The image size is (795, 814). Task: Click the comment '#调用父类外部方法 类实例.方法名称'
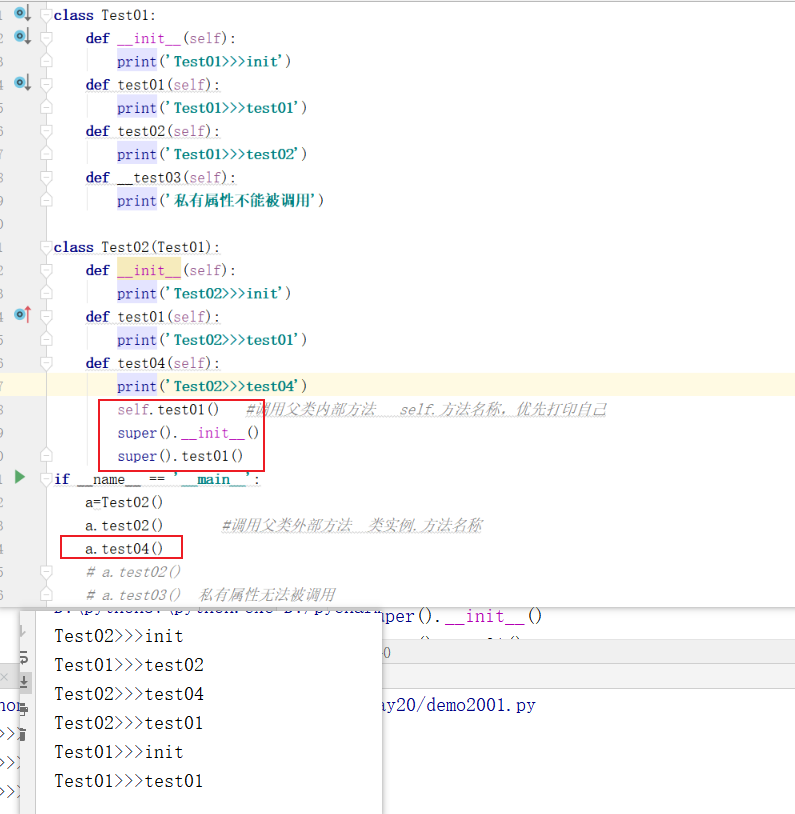tap(352, 525)
